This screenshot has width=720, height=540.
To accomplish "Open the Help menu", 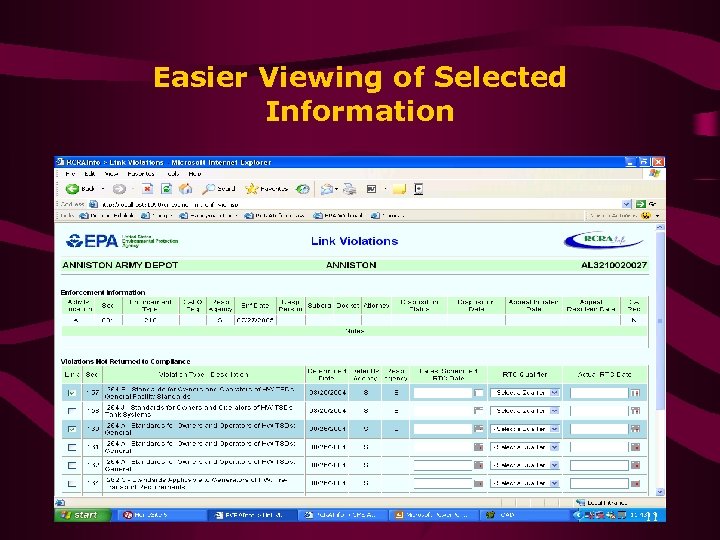I will [x=195, y=174].
